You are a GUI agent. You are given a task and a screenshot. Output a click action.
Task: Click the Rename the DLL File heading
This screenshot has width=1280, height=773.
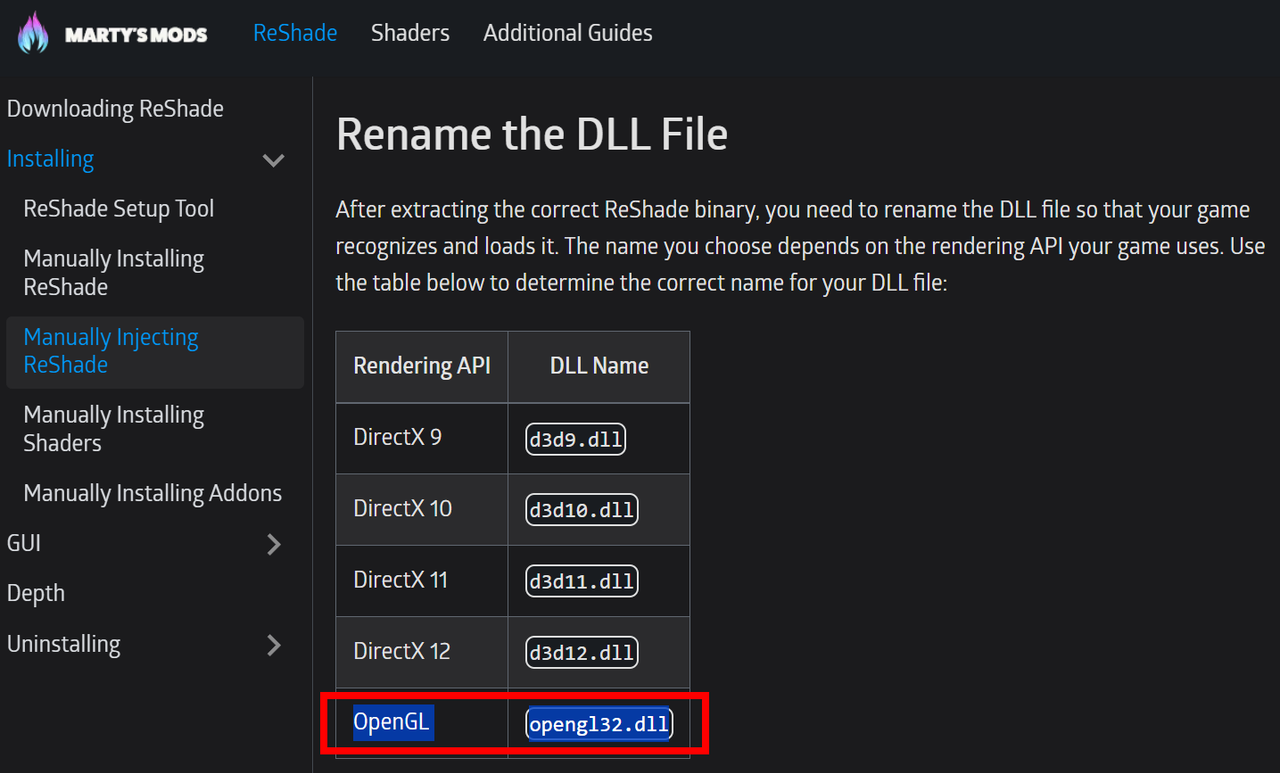[x=532, y=134]
